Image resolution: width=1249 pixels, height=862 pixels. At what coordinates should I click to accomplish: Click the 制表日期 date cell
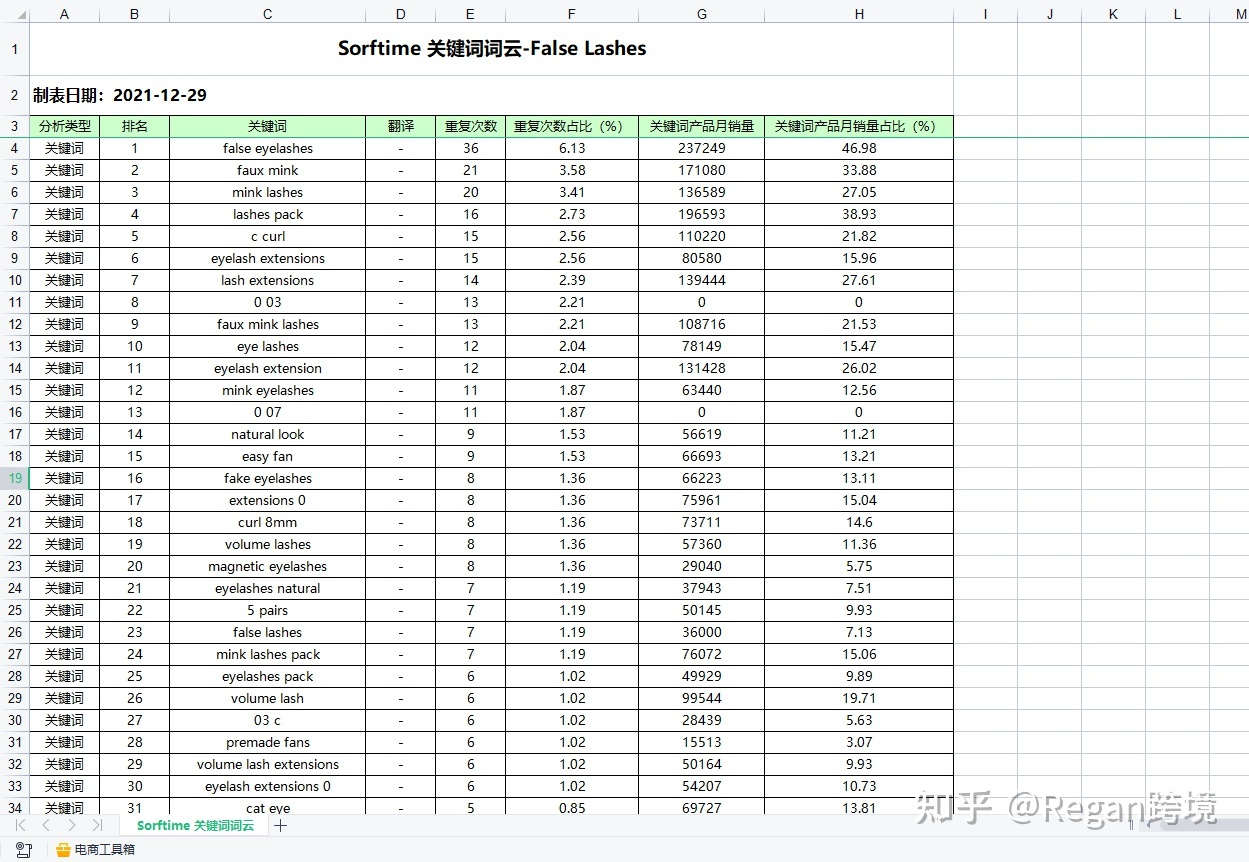coord(120,96)
